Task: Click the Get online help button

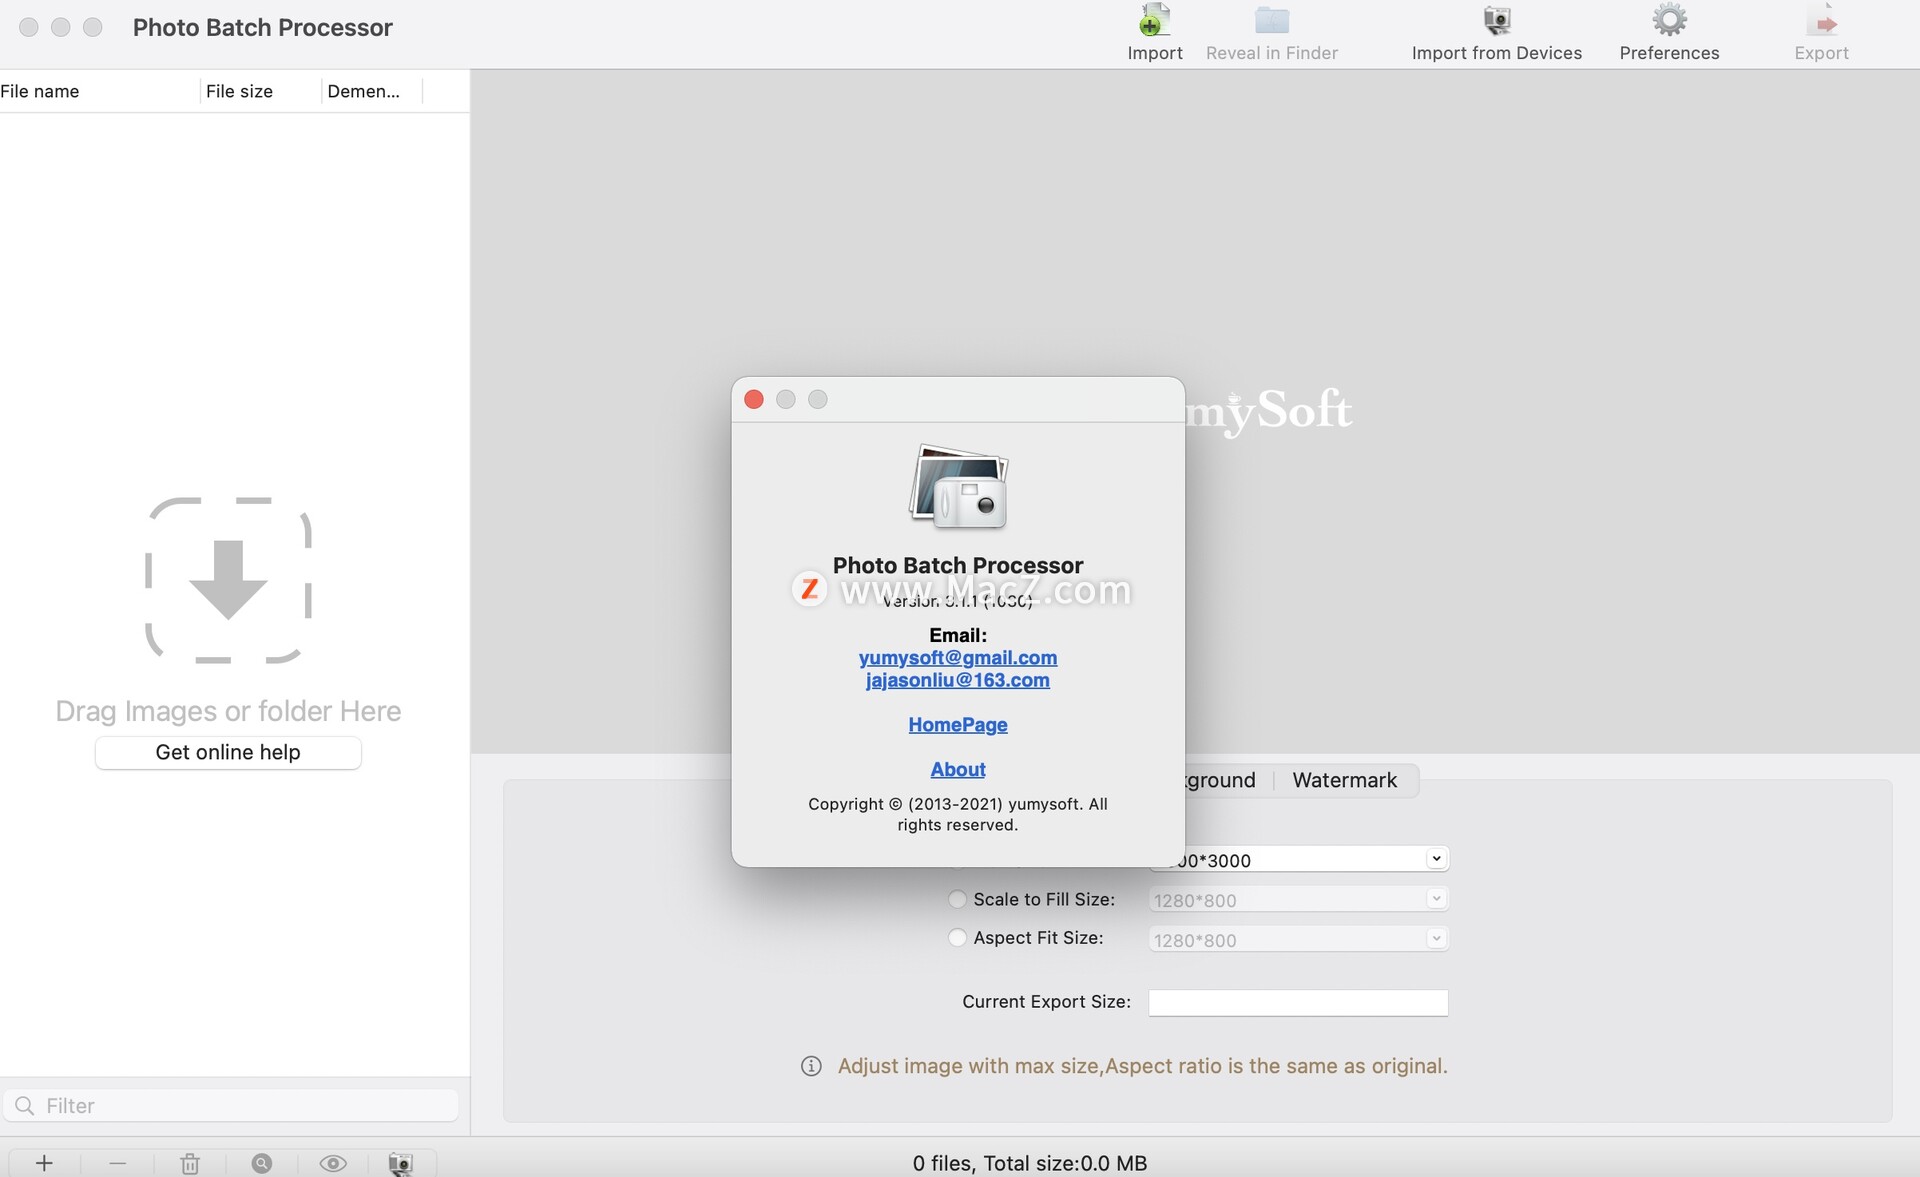Action: [x=228, y=752]
